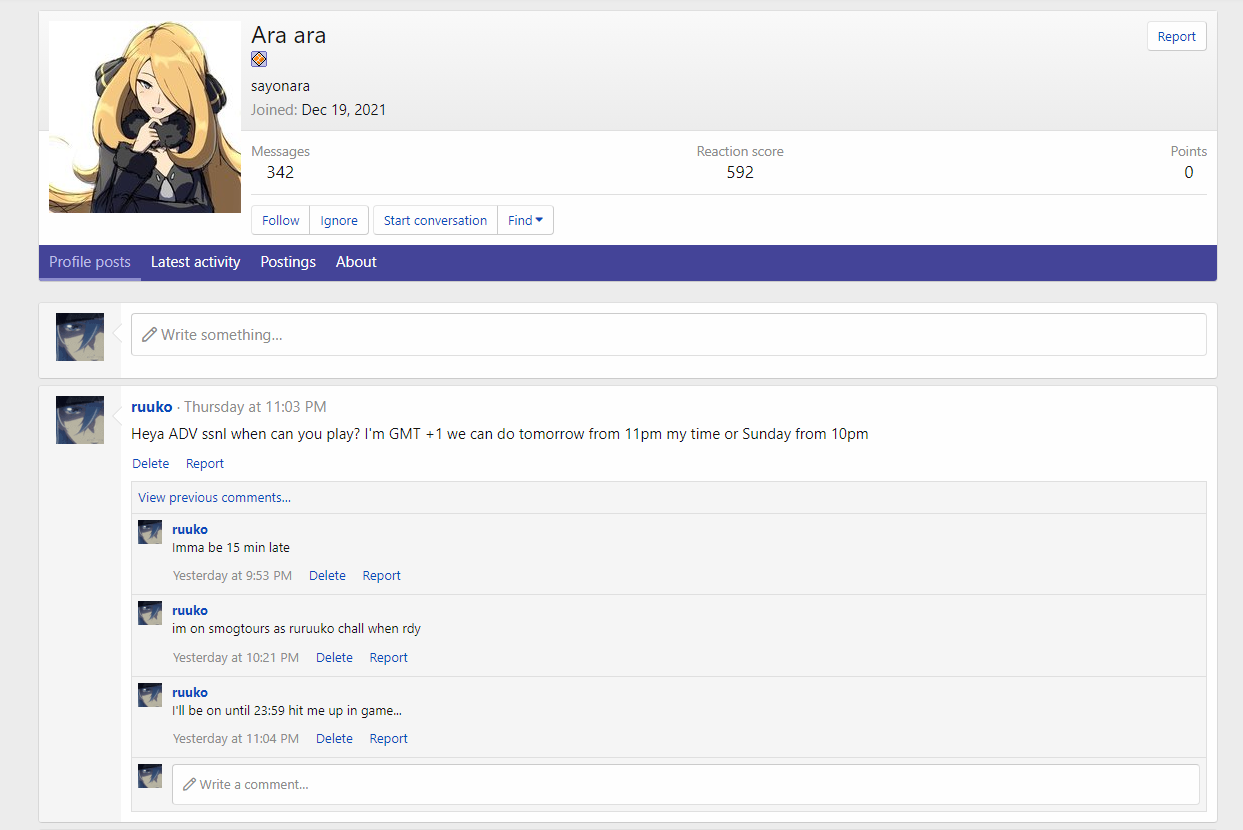Open ruuko name on 15 min late comment
1243x830 pixels.
190,529
